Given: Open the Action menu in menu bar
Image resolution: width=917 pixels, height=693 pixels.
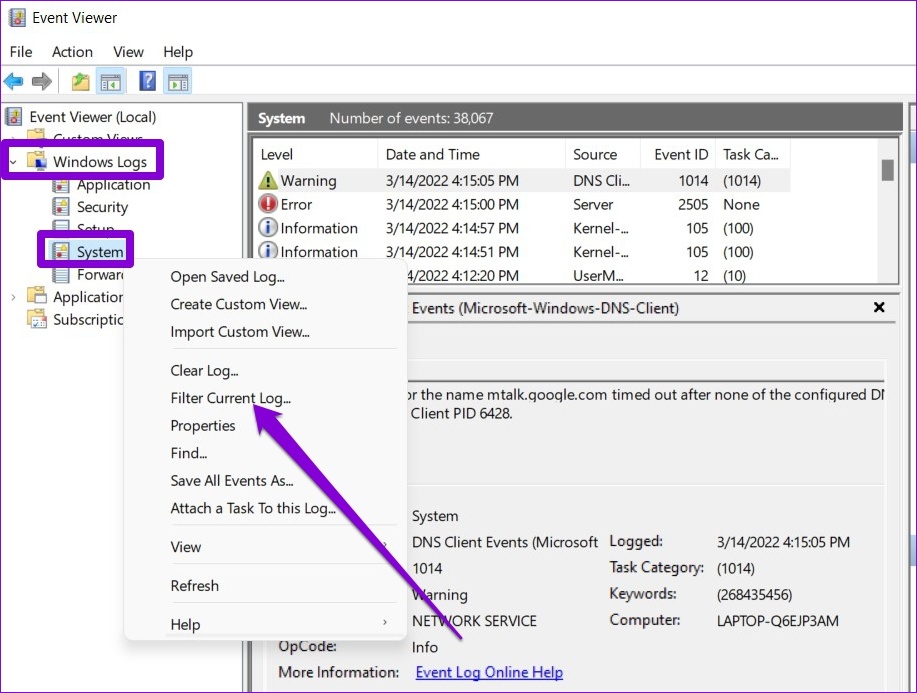Looking at the screenshot, I should coord(72,52).
